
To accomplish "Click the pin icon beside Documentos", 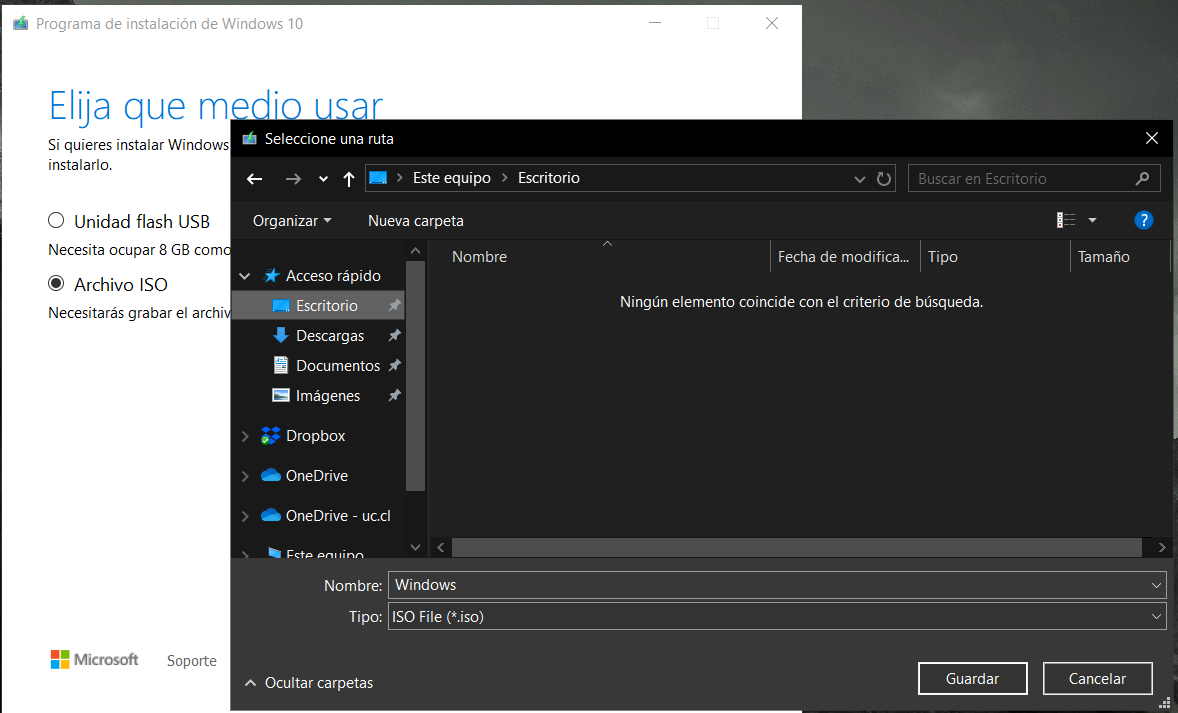I will pyautogui.click(x=394, y=366).
